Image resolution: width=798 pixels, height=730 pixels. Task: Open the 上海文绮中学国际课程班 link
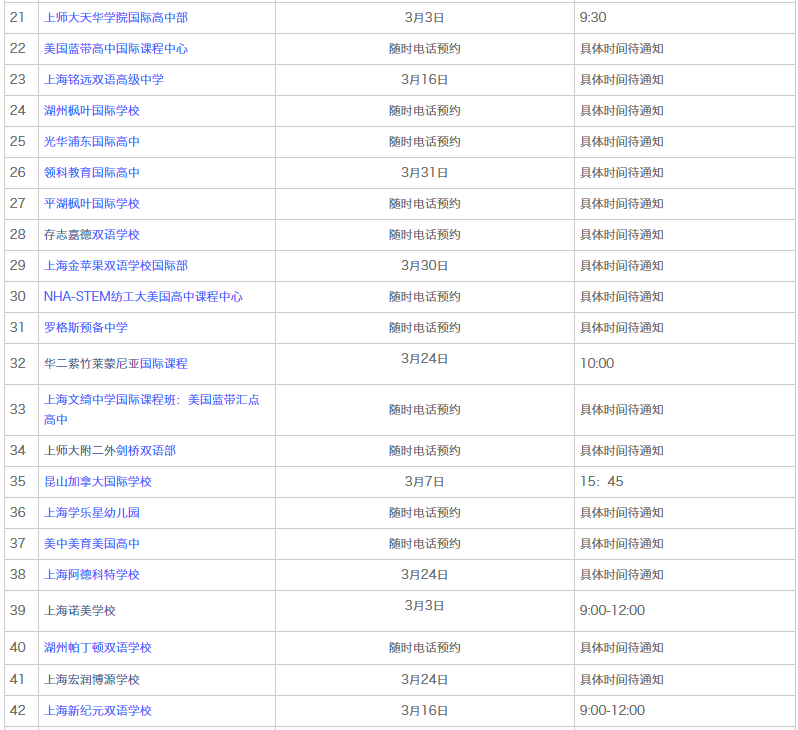[x=152, y=410]
